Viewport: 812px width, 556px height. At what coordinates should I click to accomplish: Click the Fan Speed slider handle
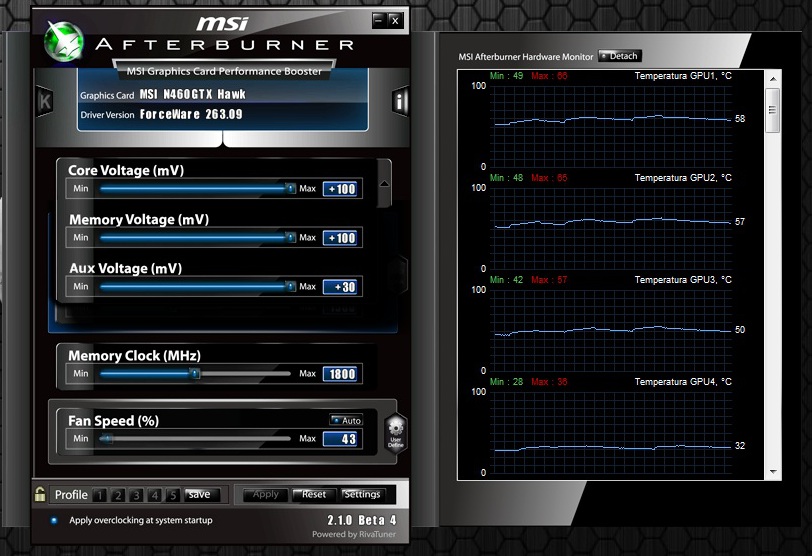pos(106,438)
